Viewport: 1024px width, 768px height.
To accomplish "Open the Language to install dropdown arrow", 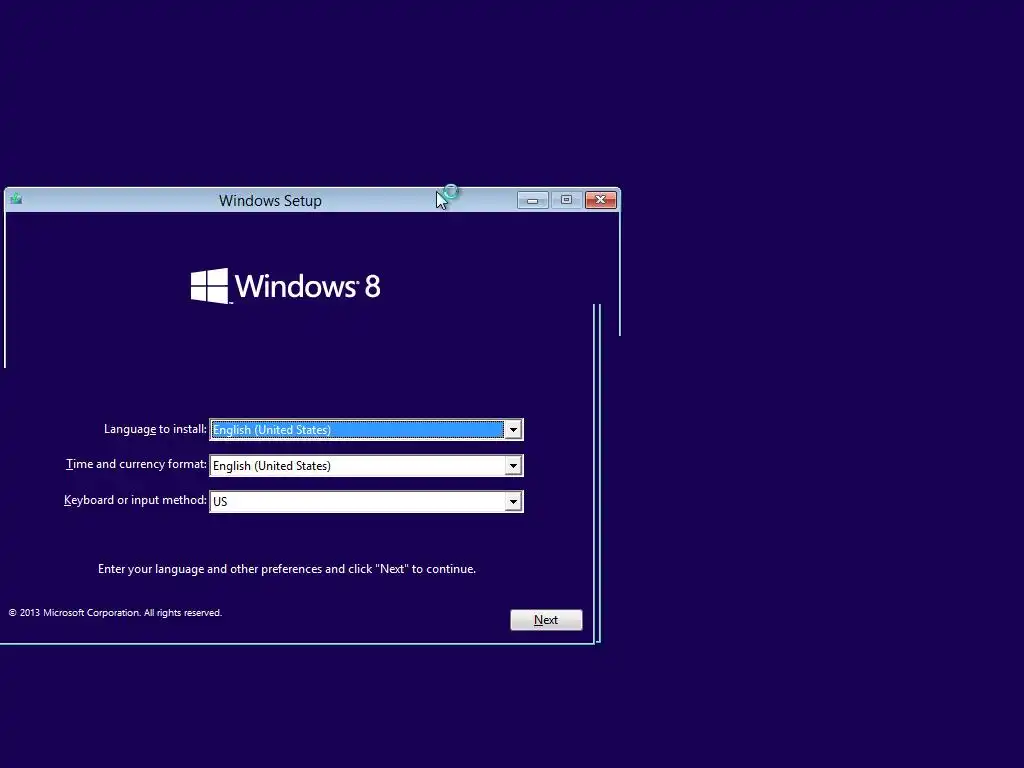I will 513,430.
